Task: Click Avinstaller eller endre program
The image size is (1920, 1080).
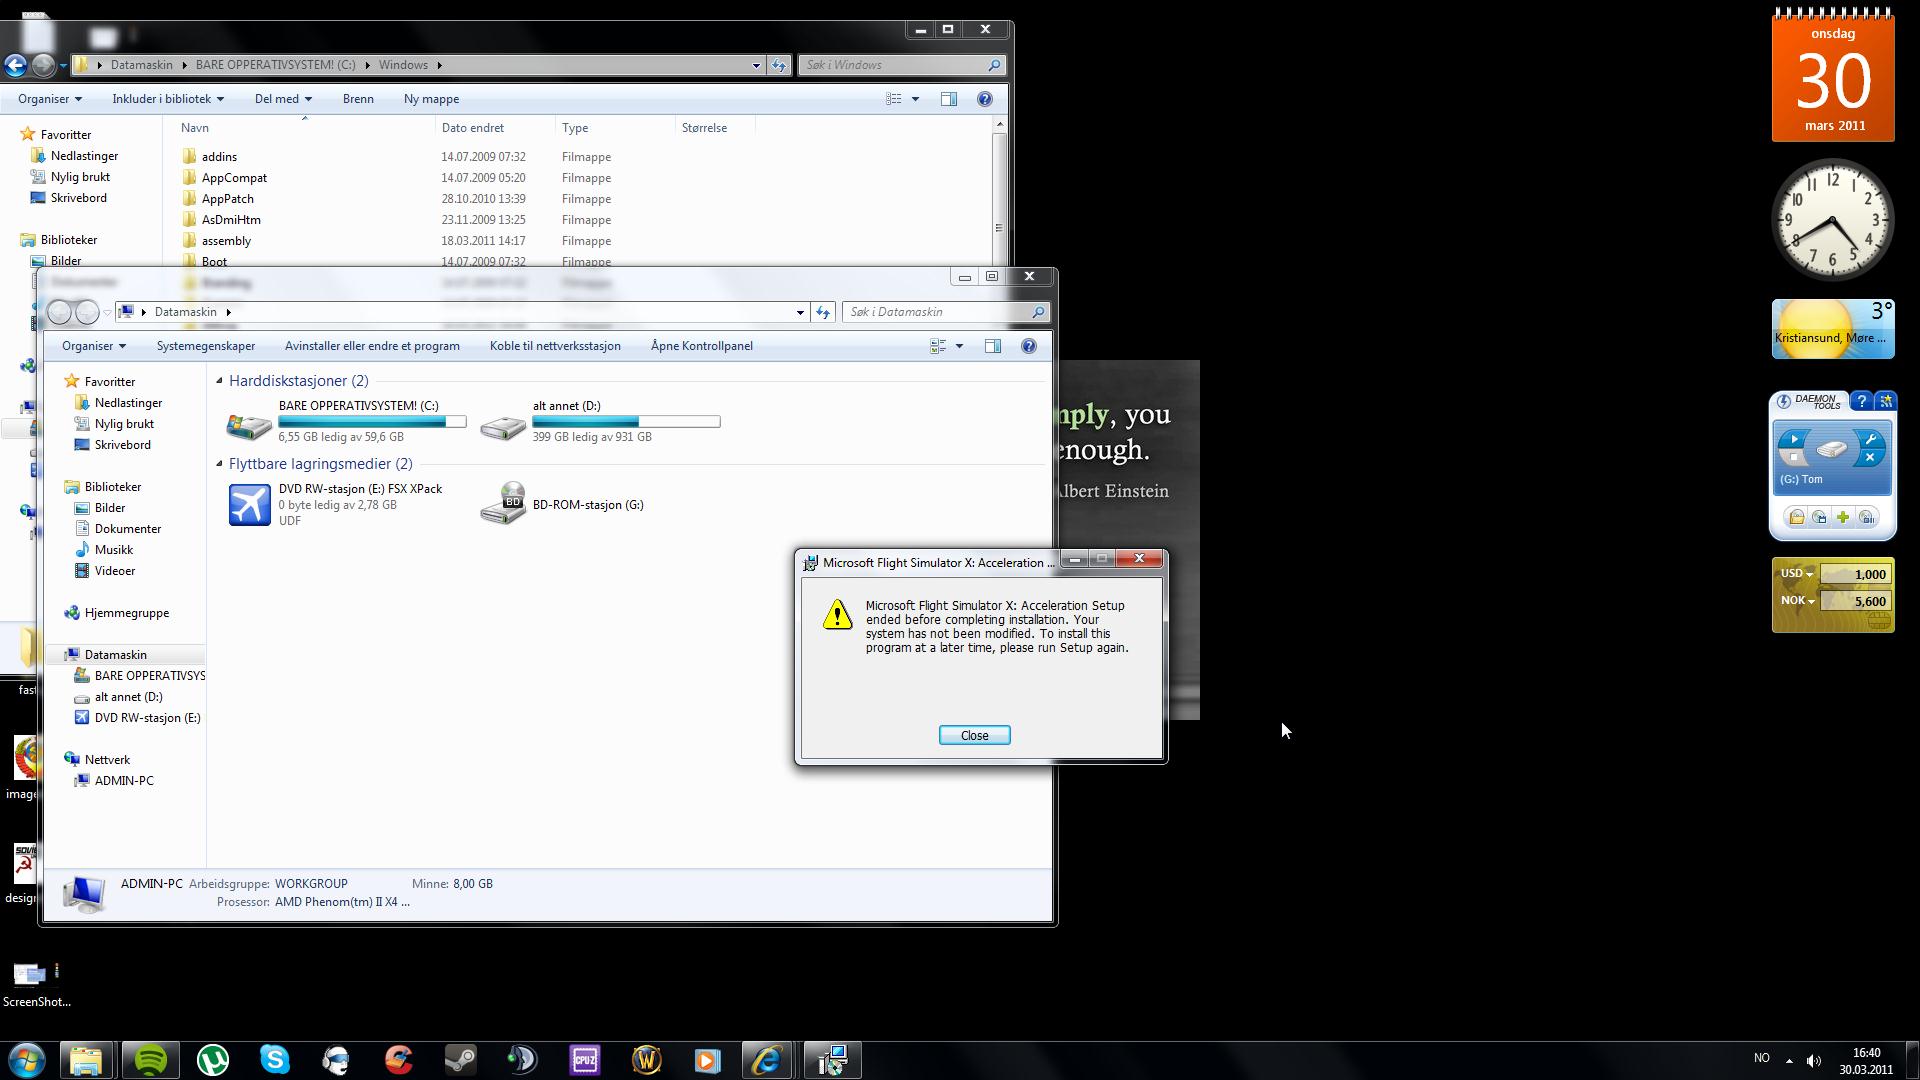Action: click(372, 346)
